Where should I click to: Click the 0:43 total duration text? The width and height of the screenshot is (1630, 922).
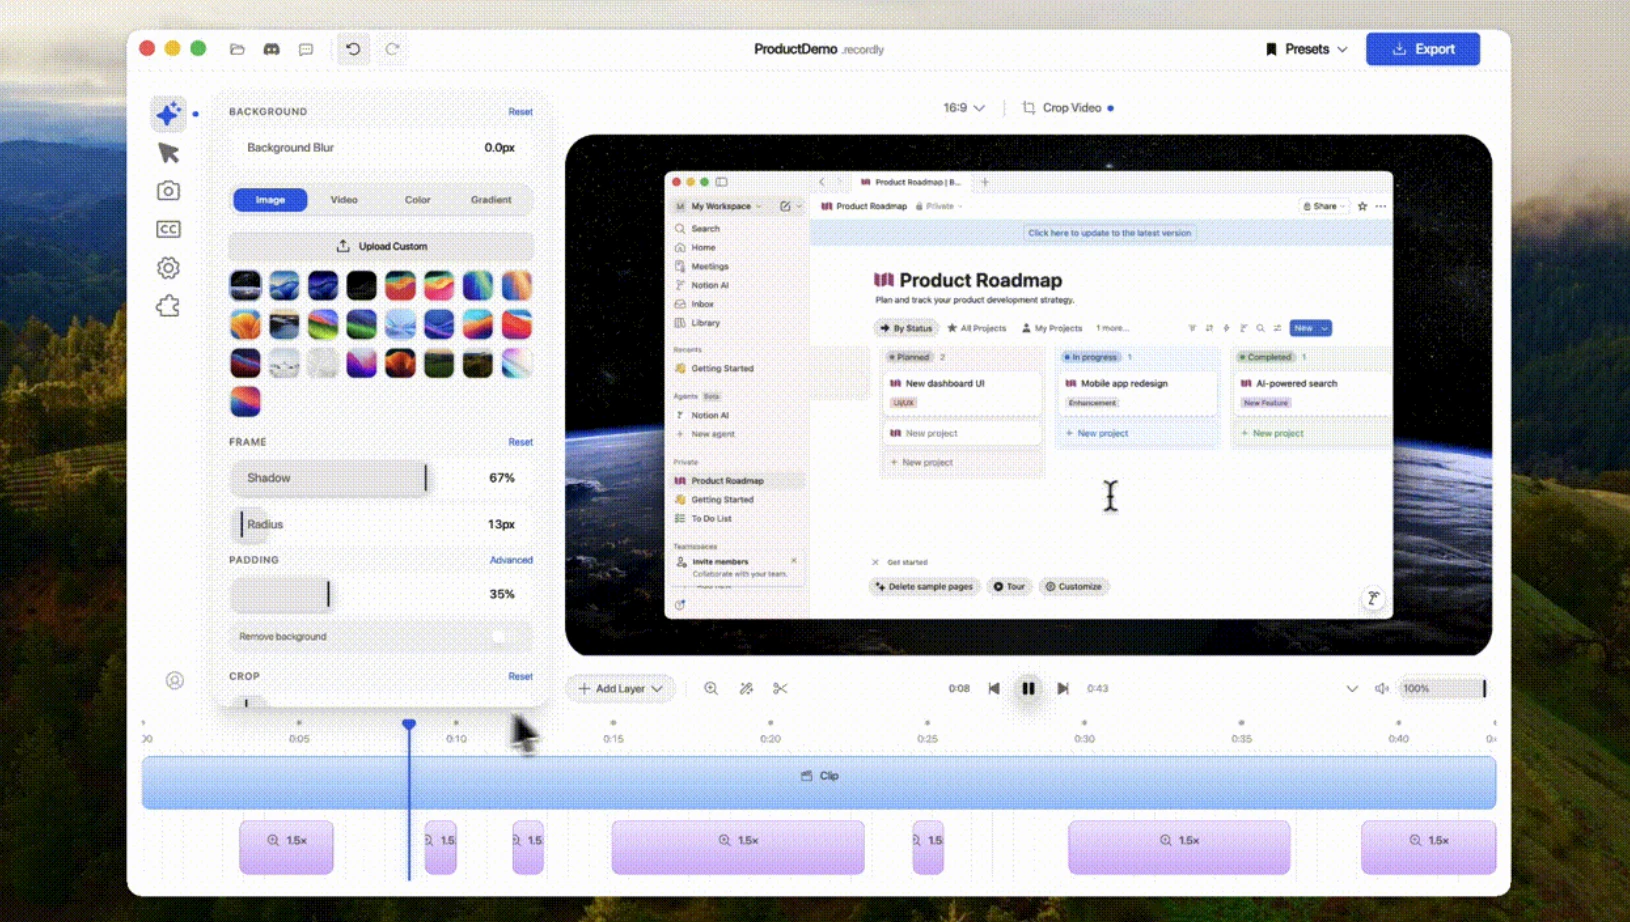[x=1098, y=688]
